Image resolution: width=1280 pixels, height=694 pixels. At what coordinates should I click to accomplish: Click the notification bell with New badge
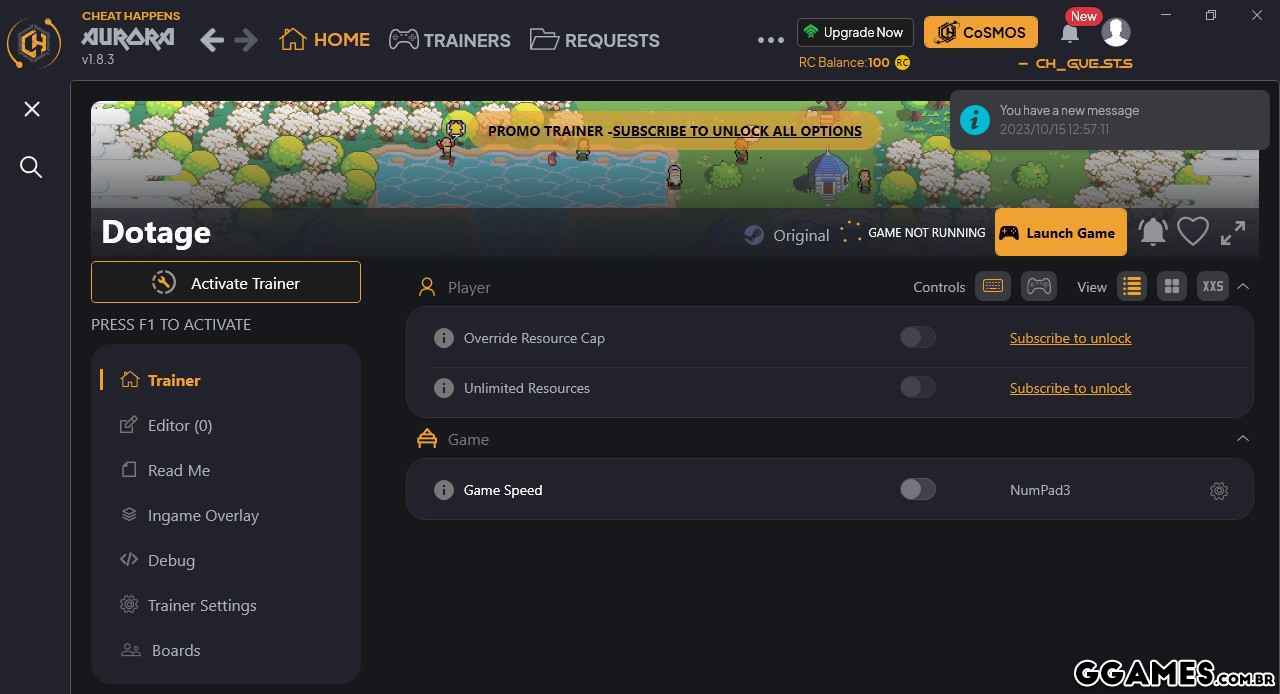pos(1070,33)
